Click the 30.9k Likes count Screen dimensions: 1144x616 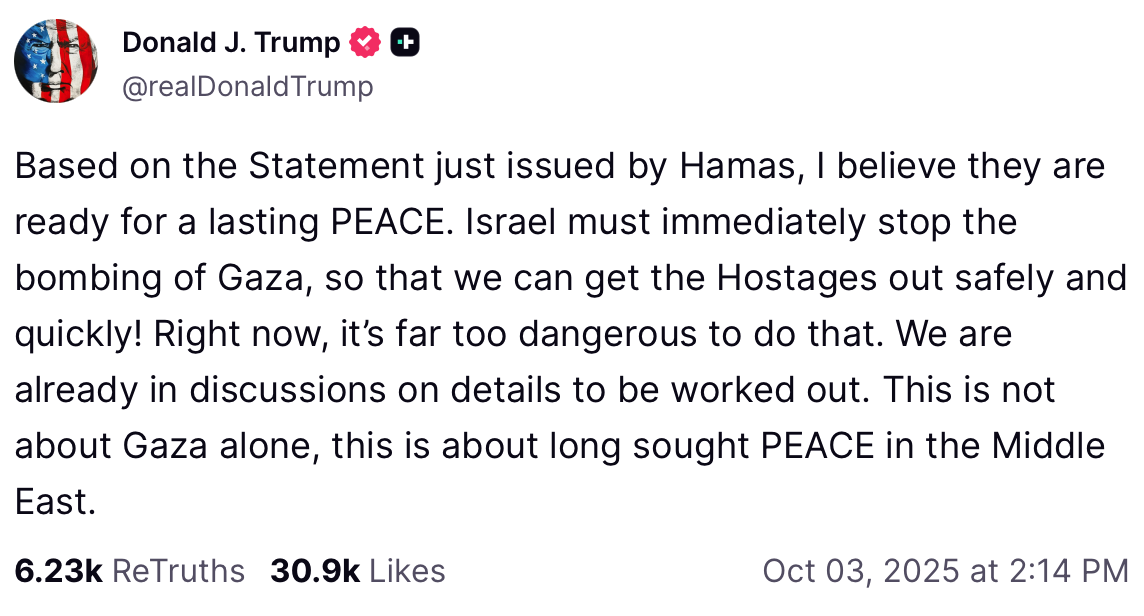(314, 571)
